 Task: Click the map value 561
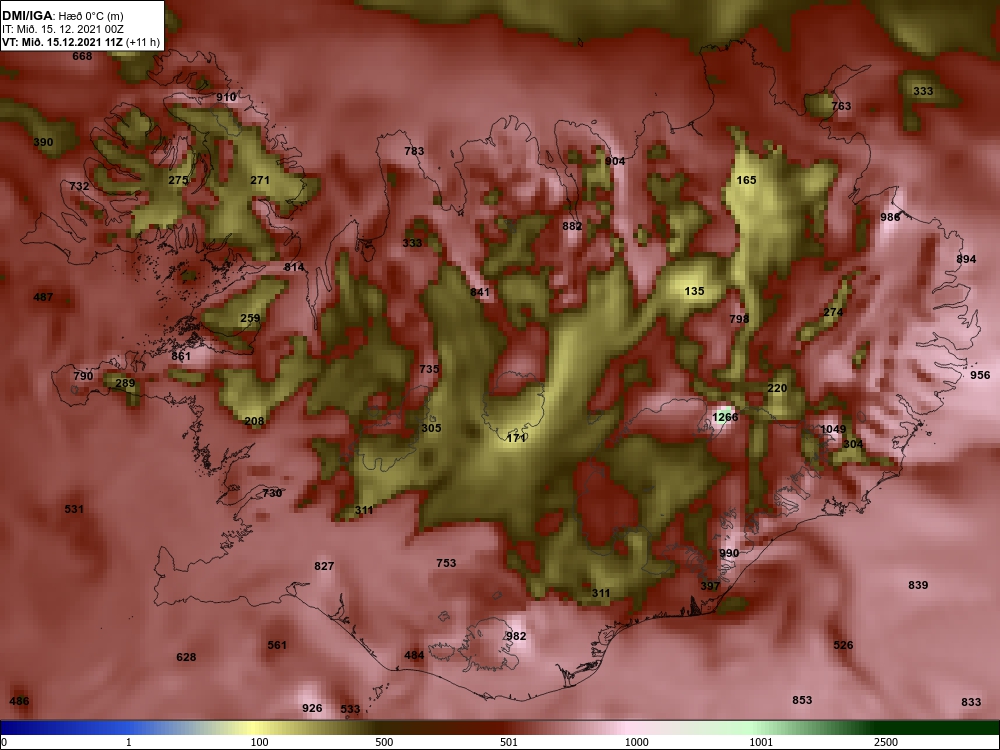click(277, 645)
